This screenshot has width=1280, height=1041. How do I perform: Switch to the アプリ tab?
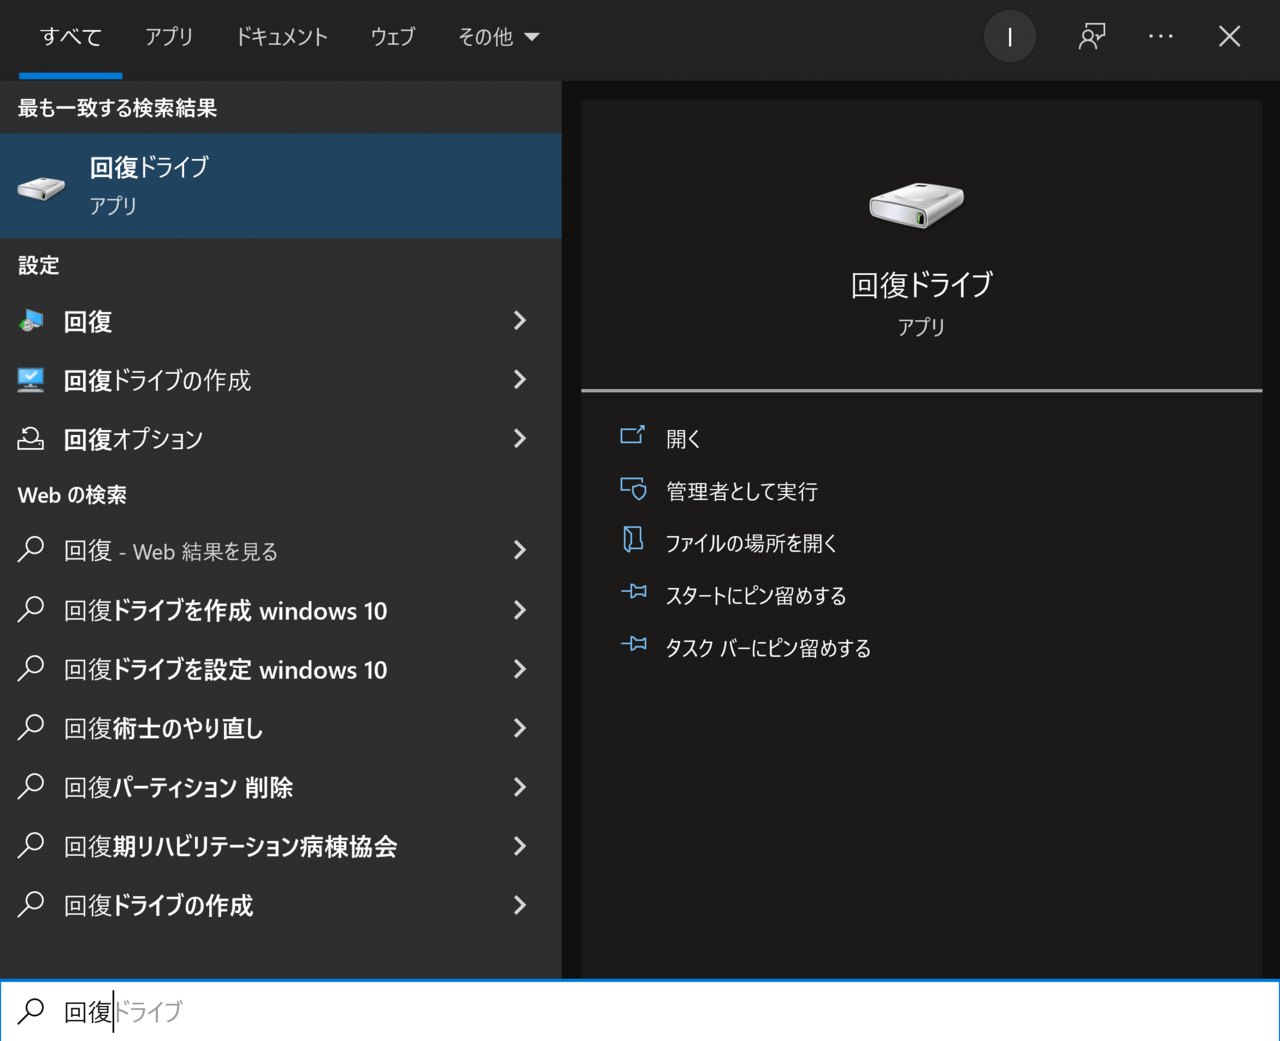click(x=169, y=37)
